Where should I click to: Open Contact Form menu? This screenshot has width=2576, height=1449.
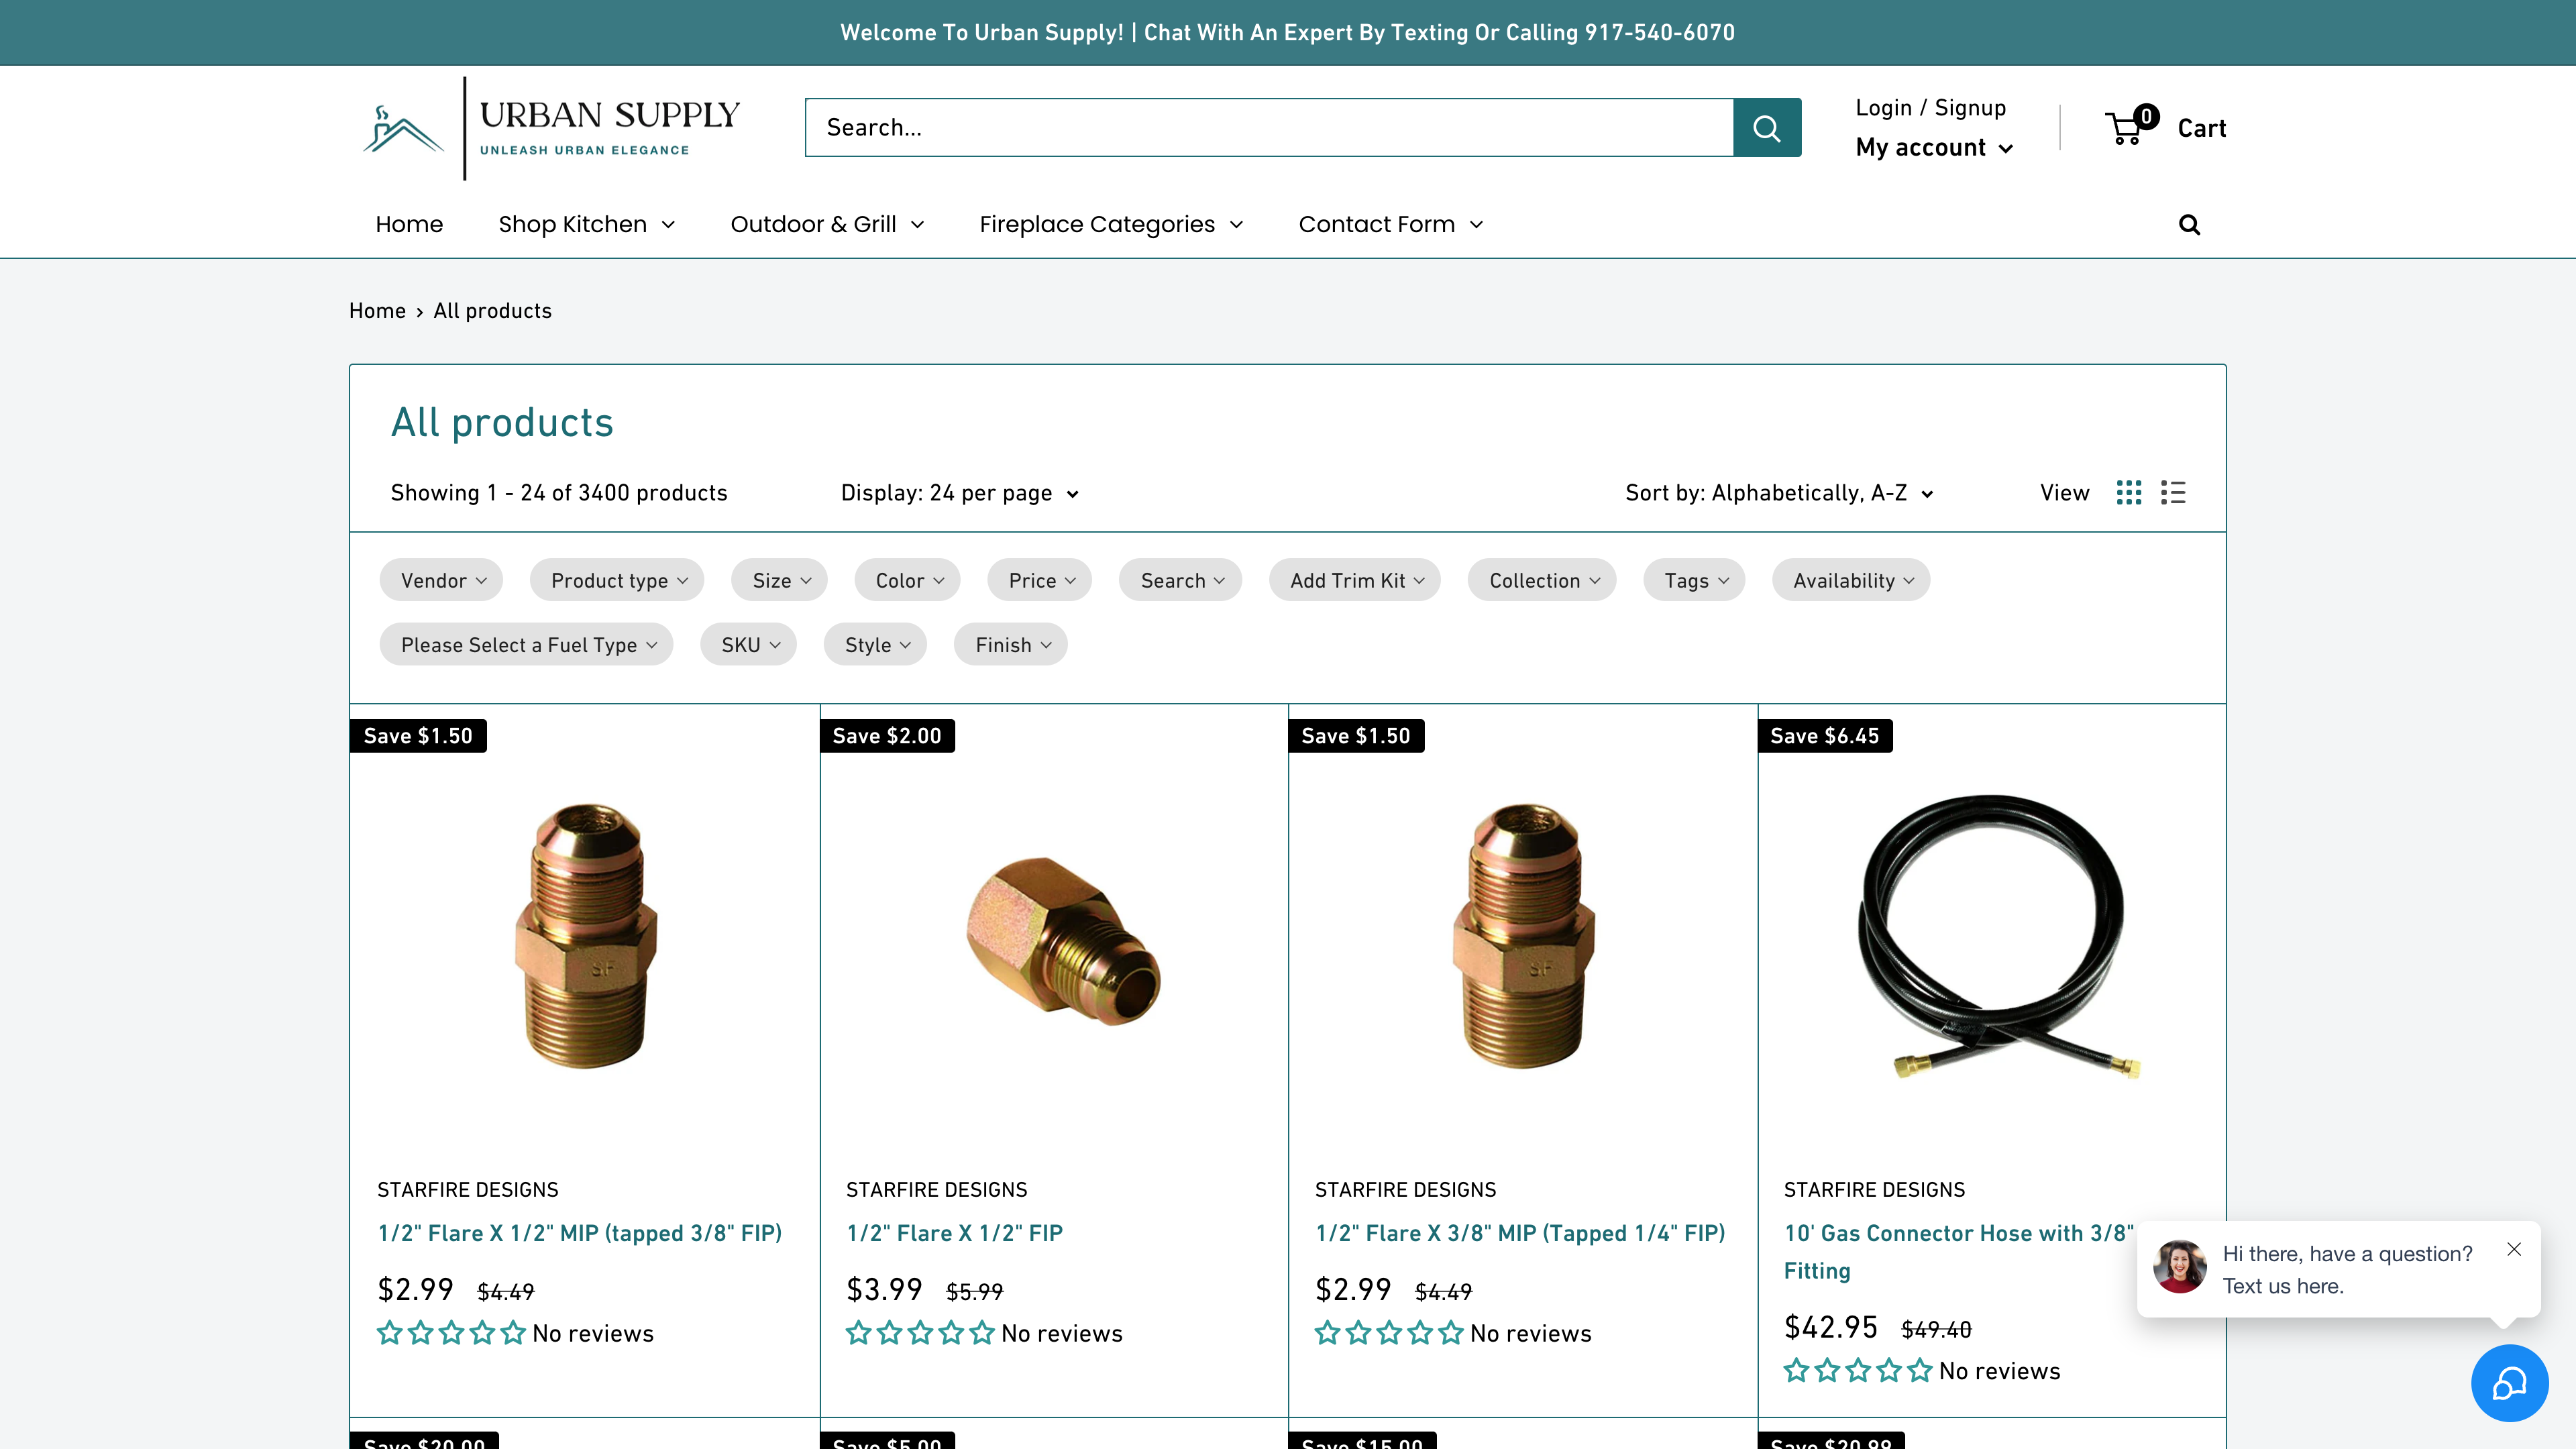point(1390,224)
